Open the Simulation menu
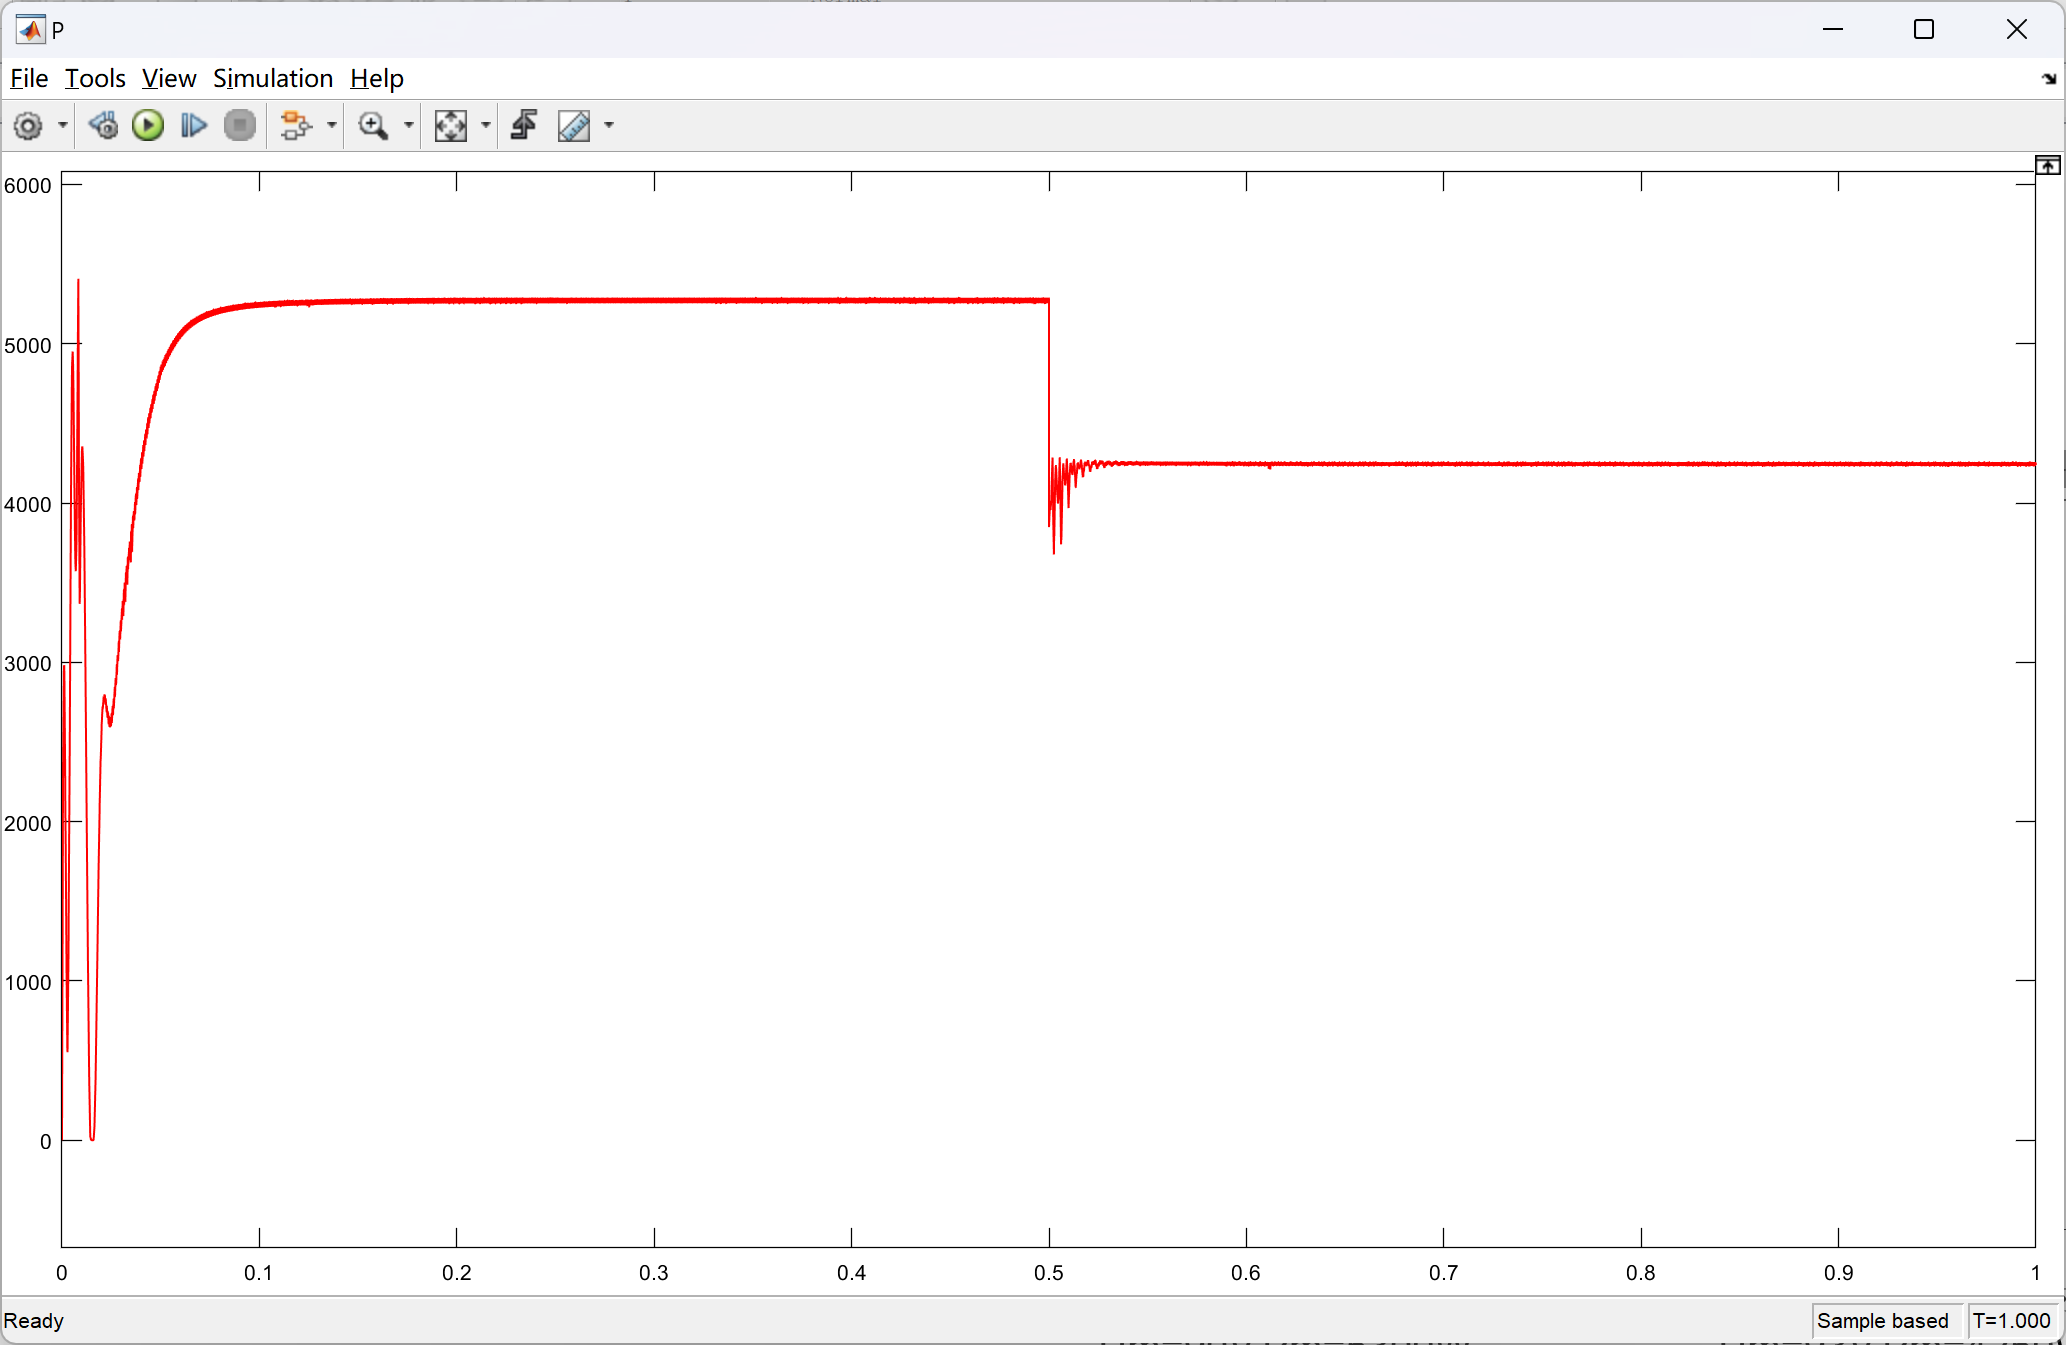 click(x=272, y=78)
